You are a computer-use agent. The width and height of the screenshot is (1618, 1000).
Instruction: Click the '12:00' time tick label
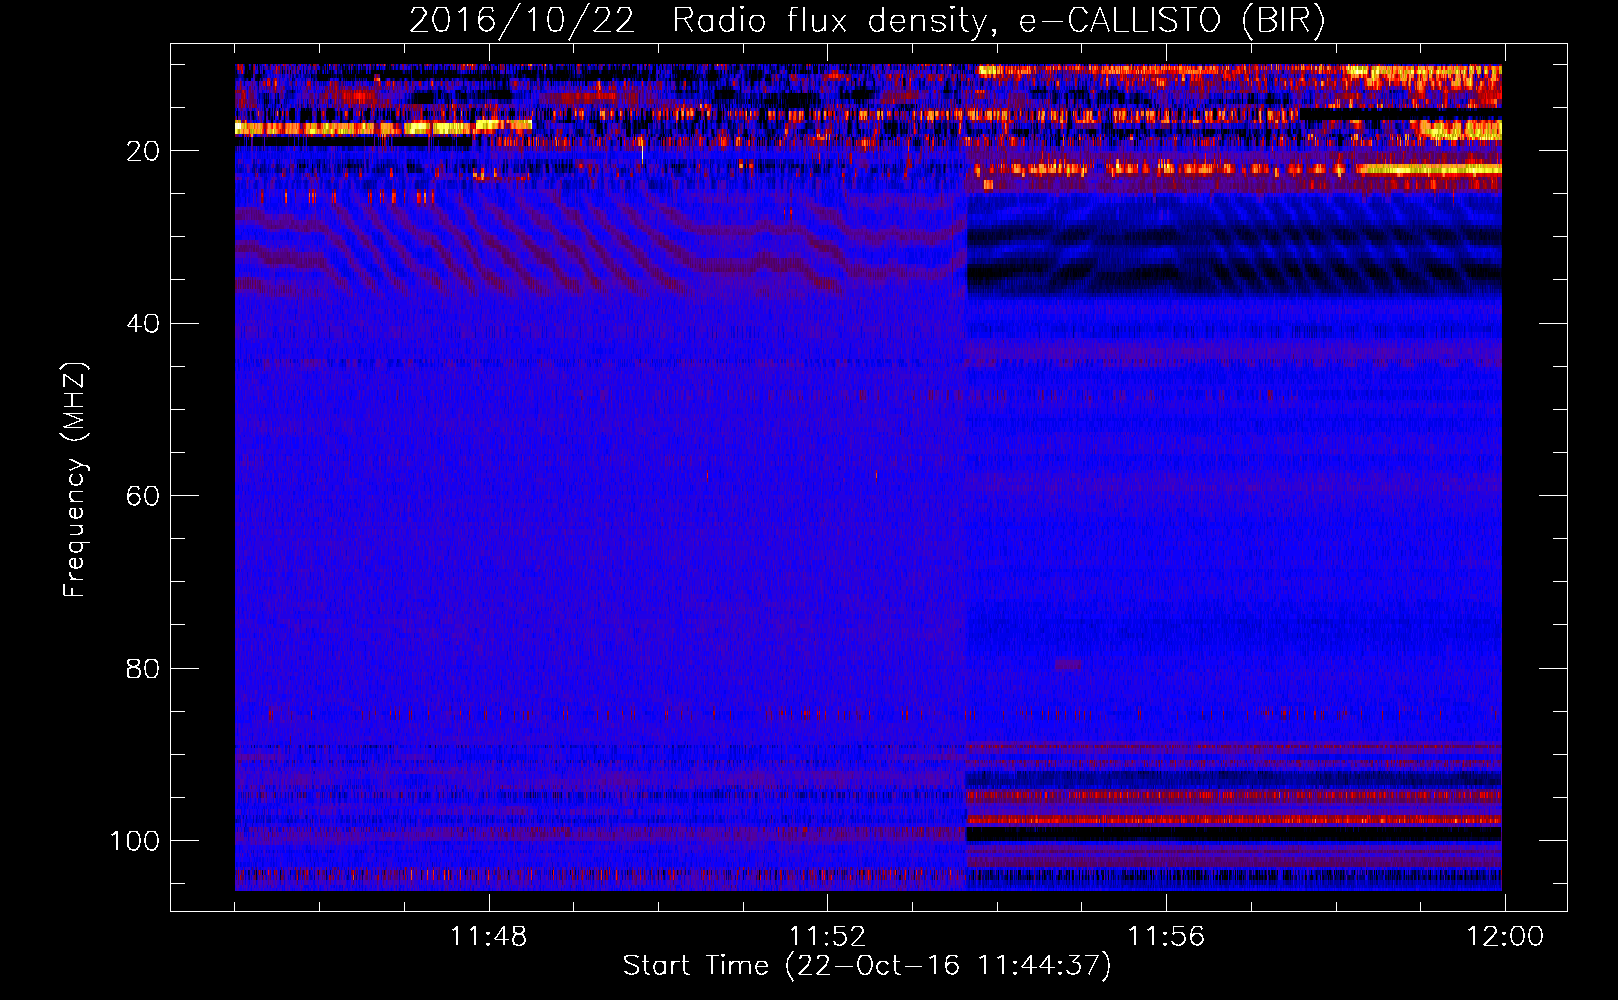[1505, 936]
